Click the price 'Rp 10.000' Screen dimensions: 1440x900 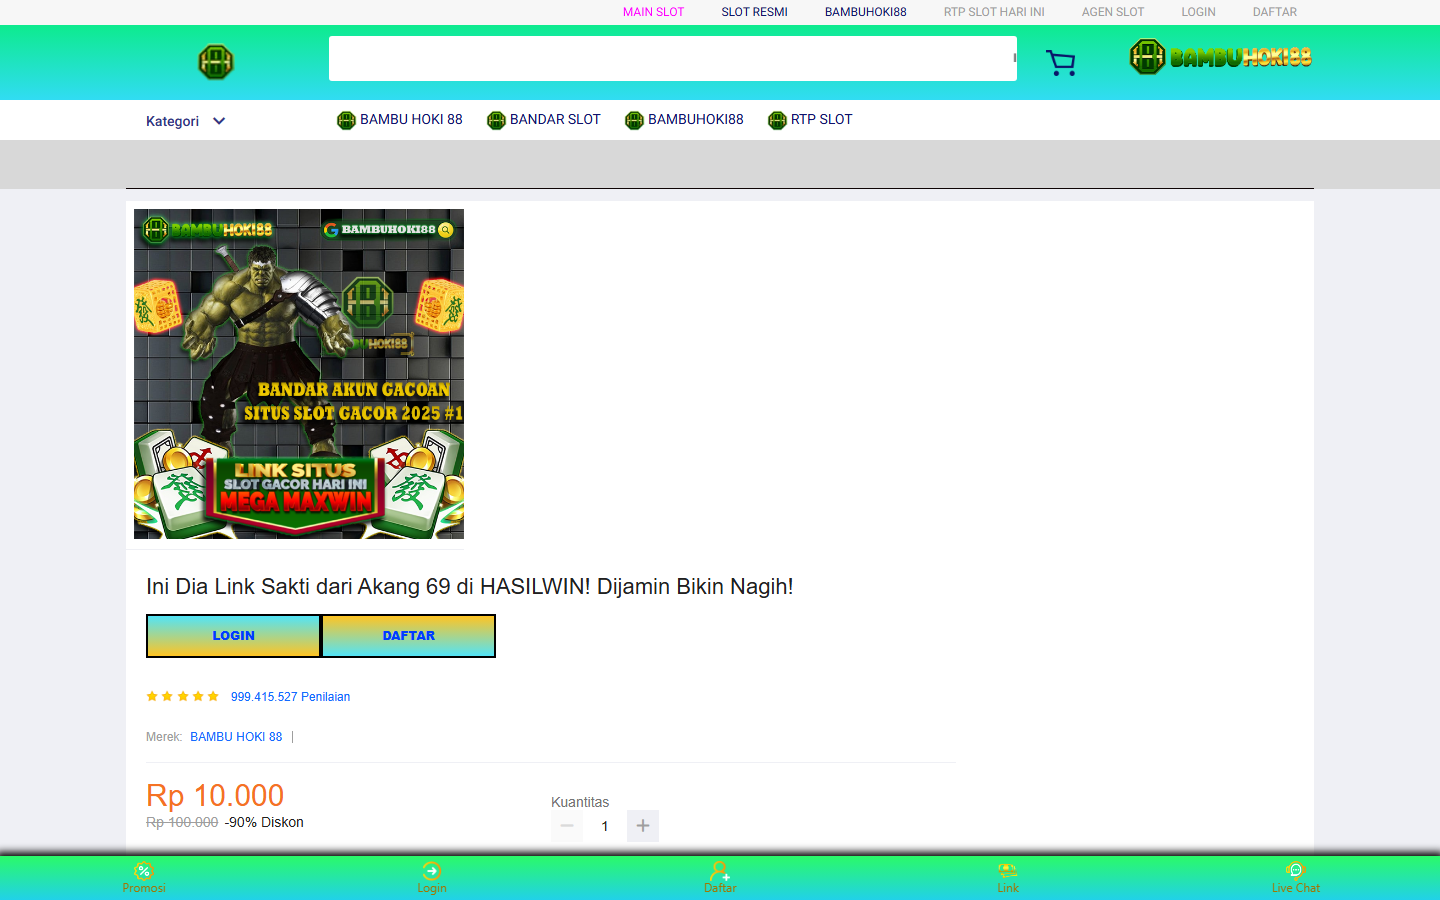click(x=215, y=795)
